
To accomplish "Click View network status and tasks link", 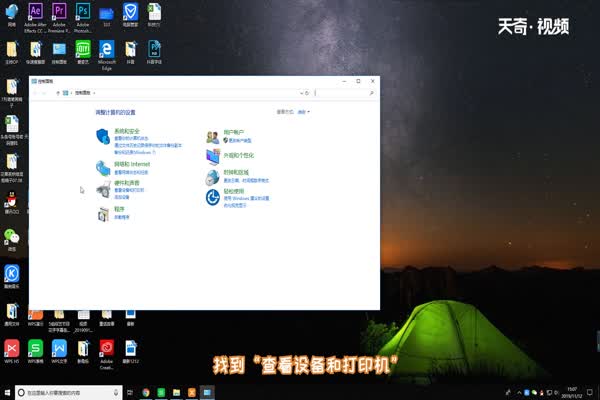I will click(131, 172).
